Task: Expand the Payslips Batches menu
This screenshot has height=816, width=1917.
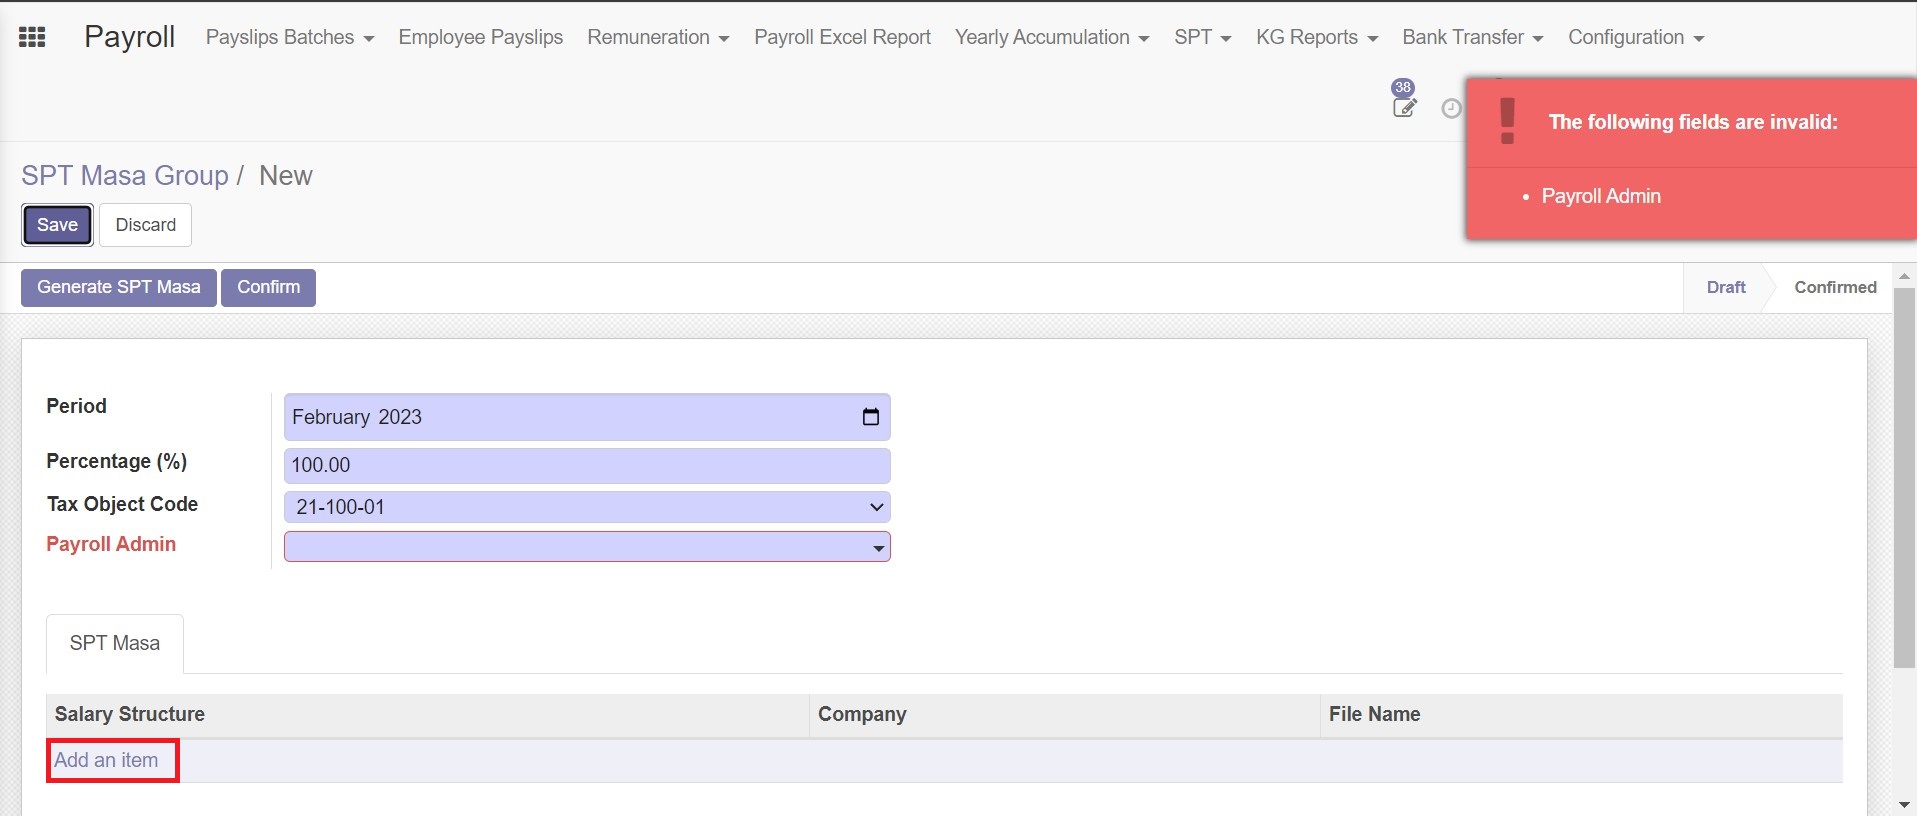Action: click(290, 38)
